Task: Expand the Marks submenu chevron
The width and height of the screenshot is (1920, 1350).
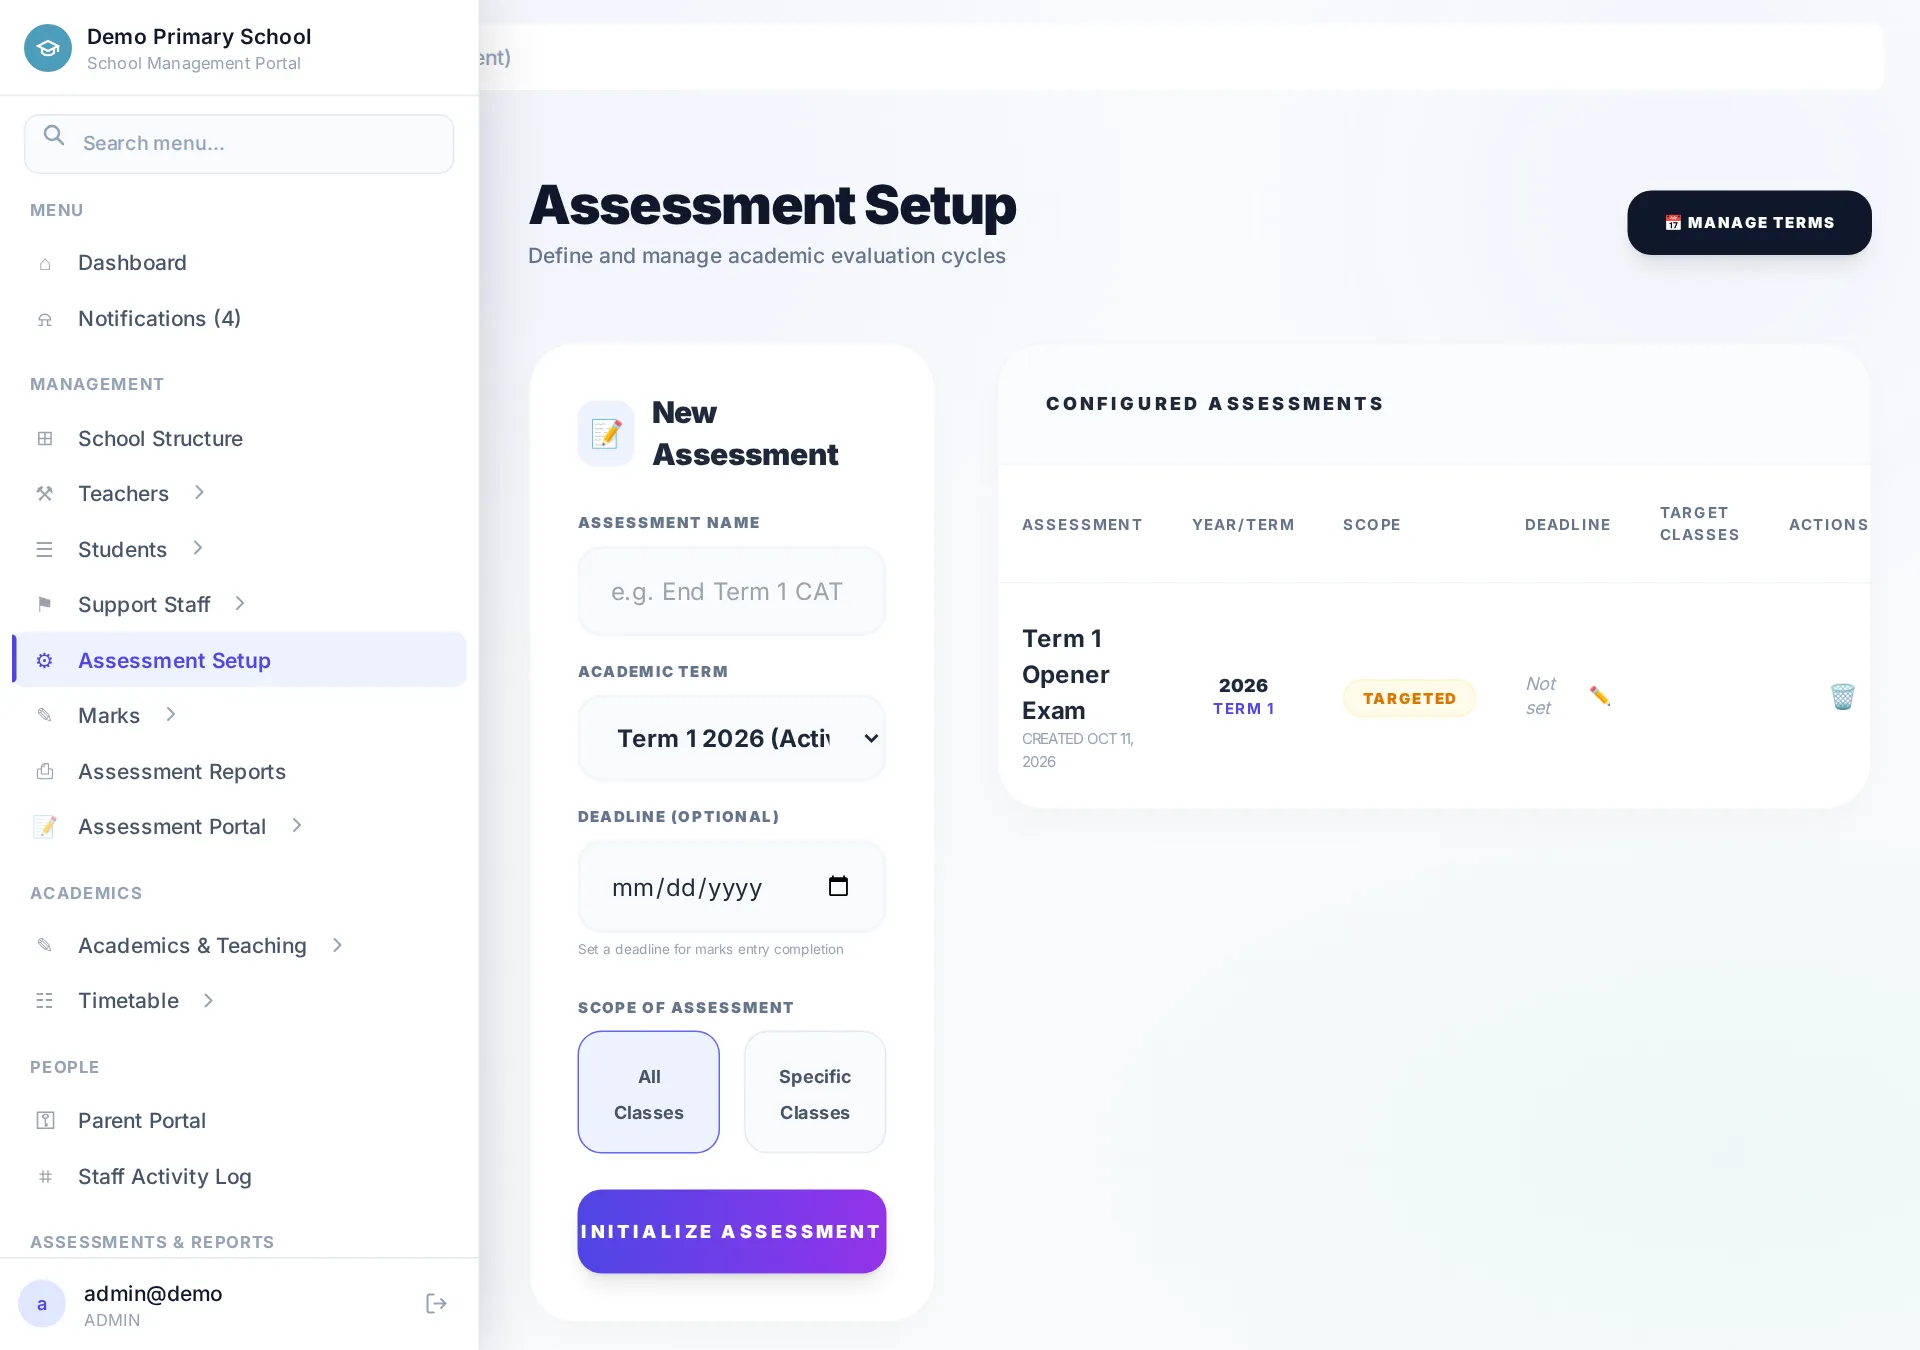Action: [171, 715]
